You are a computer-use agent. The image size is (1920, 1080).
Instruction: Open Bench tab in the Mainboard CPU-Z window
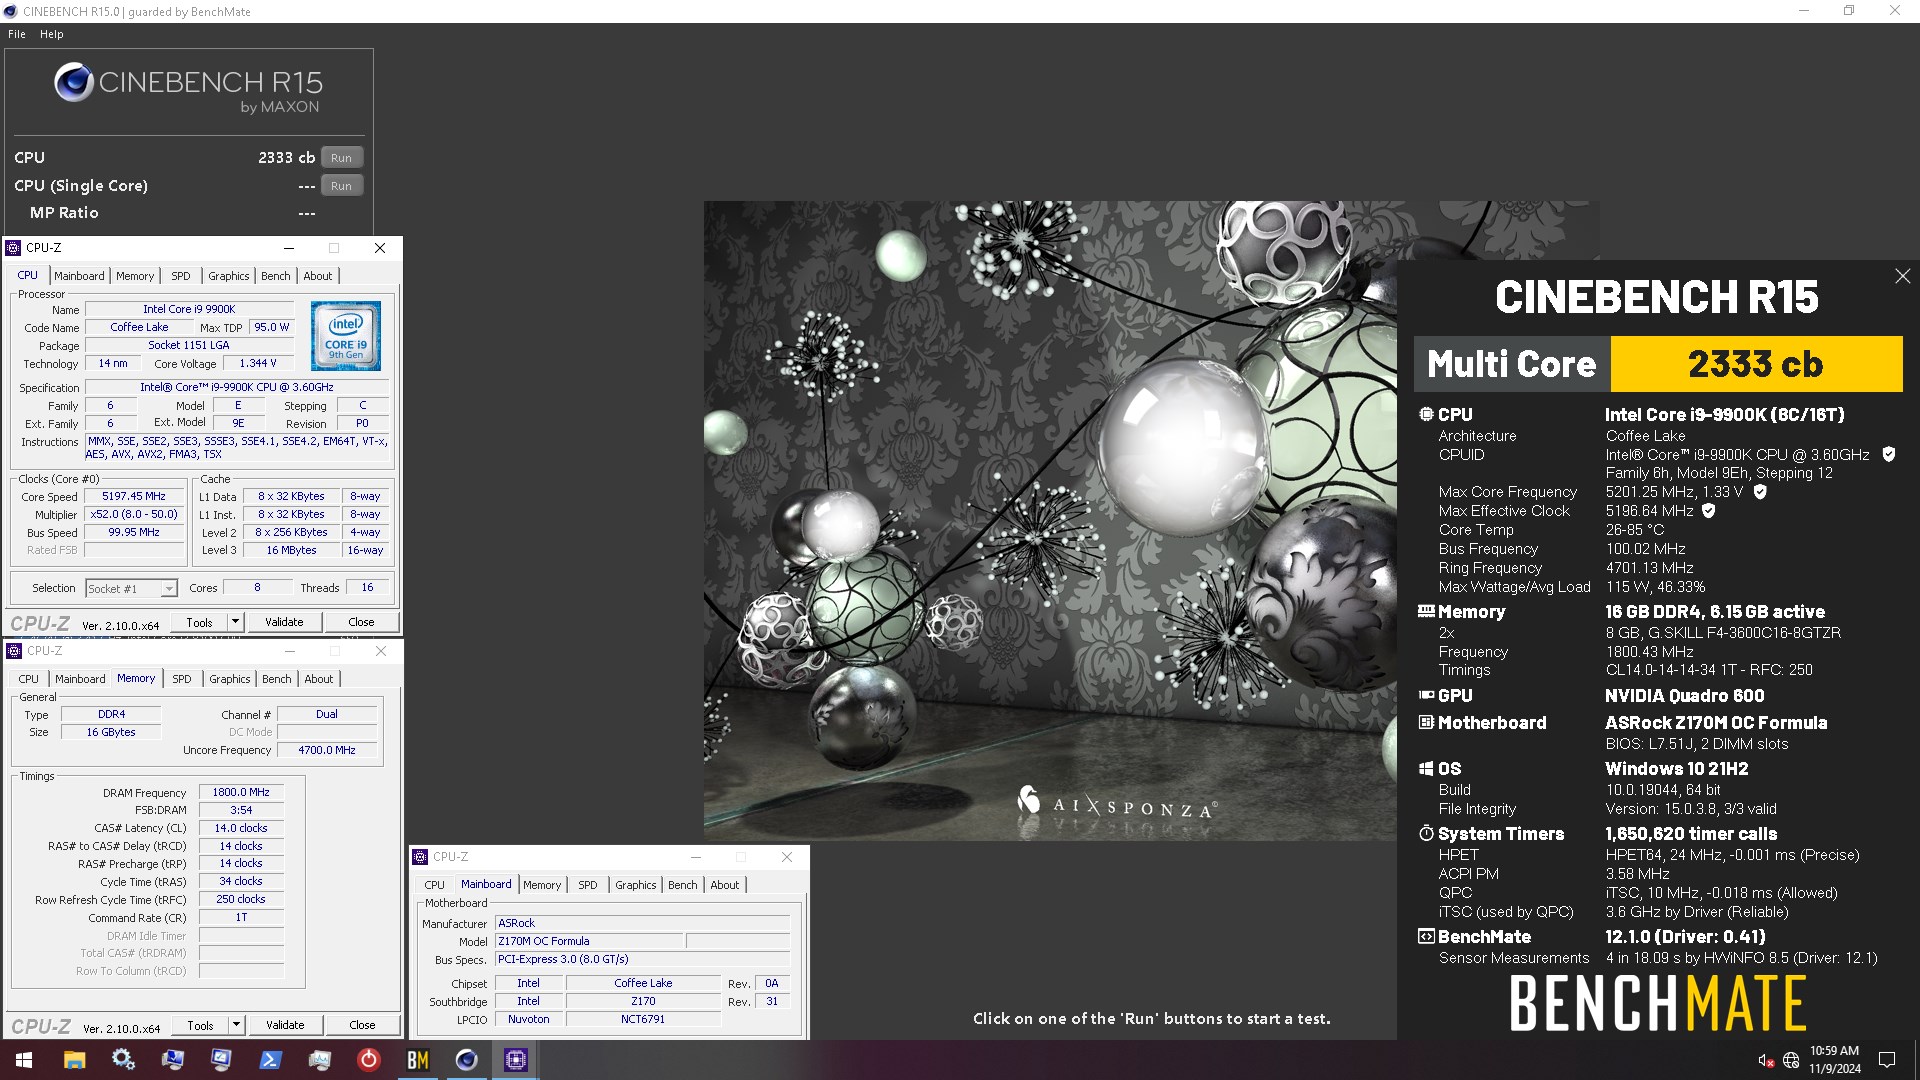[683, 885]
